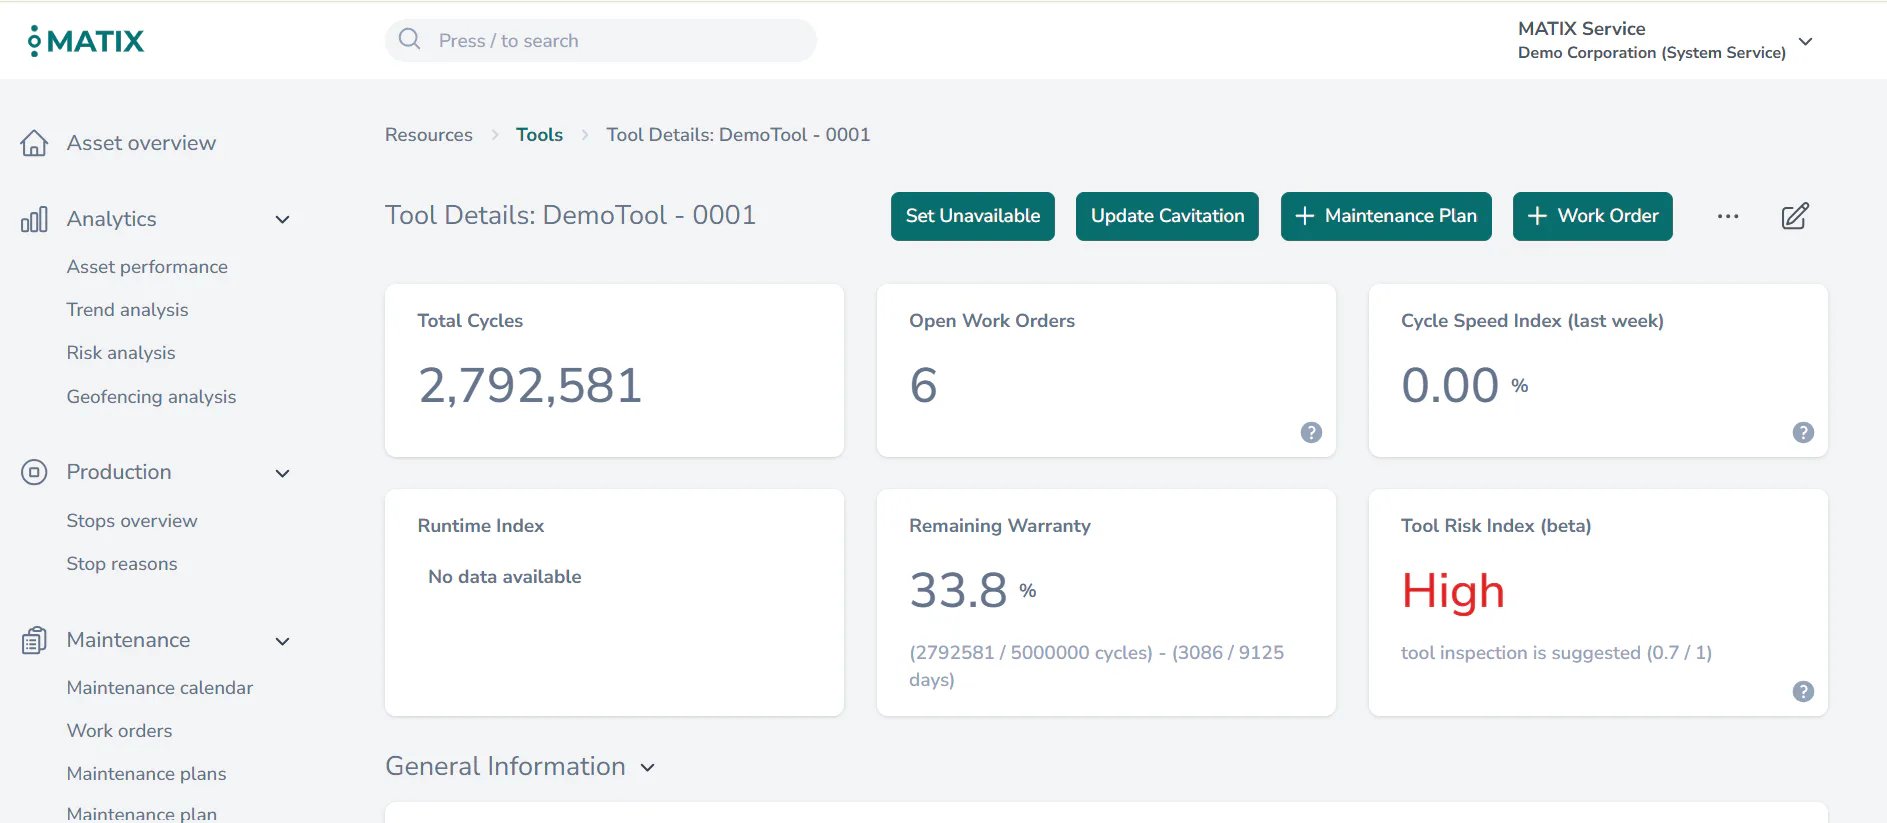
Task: Collapse the General Information section
Action: pos(648,767)
